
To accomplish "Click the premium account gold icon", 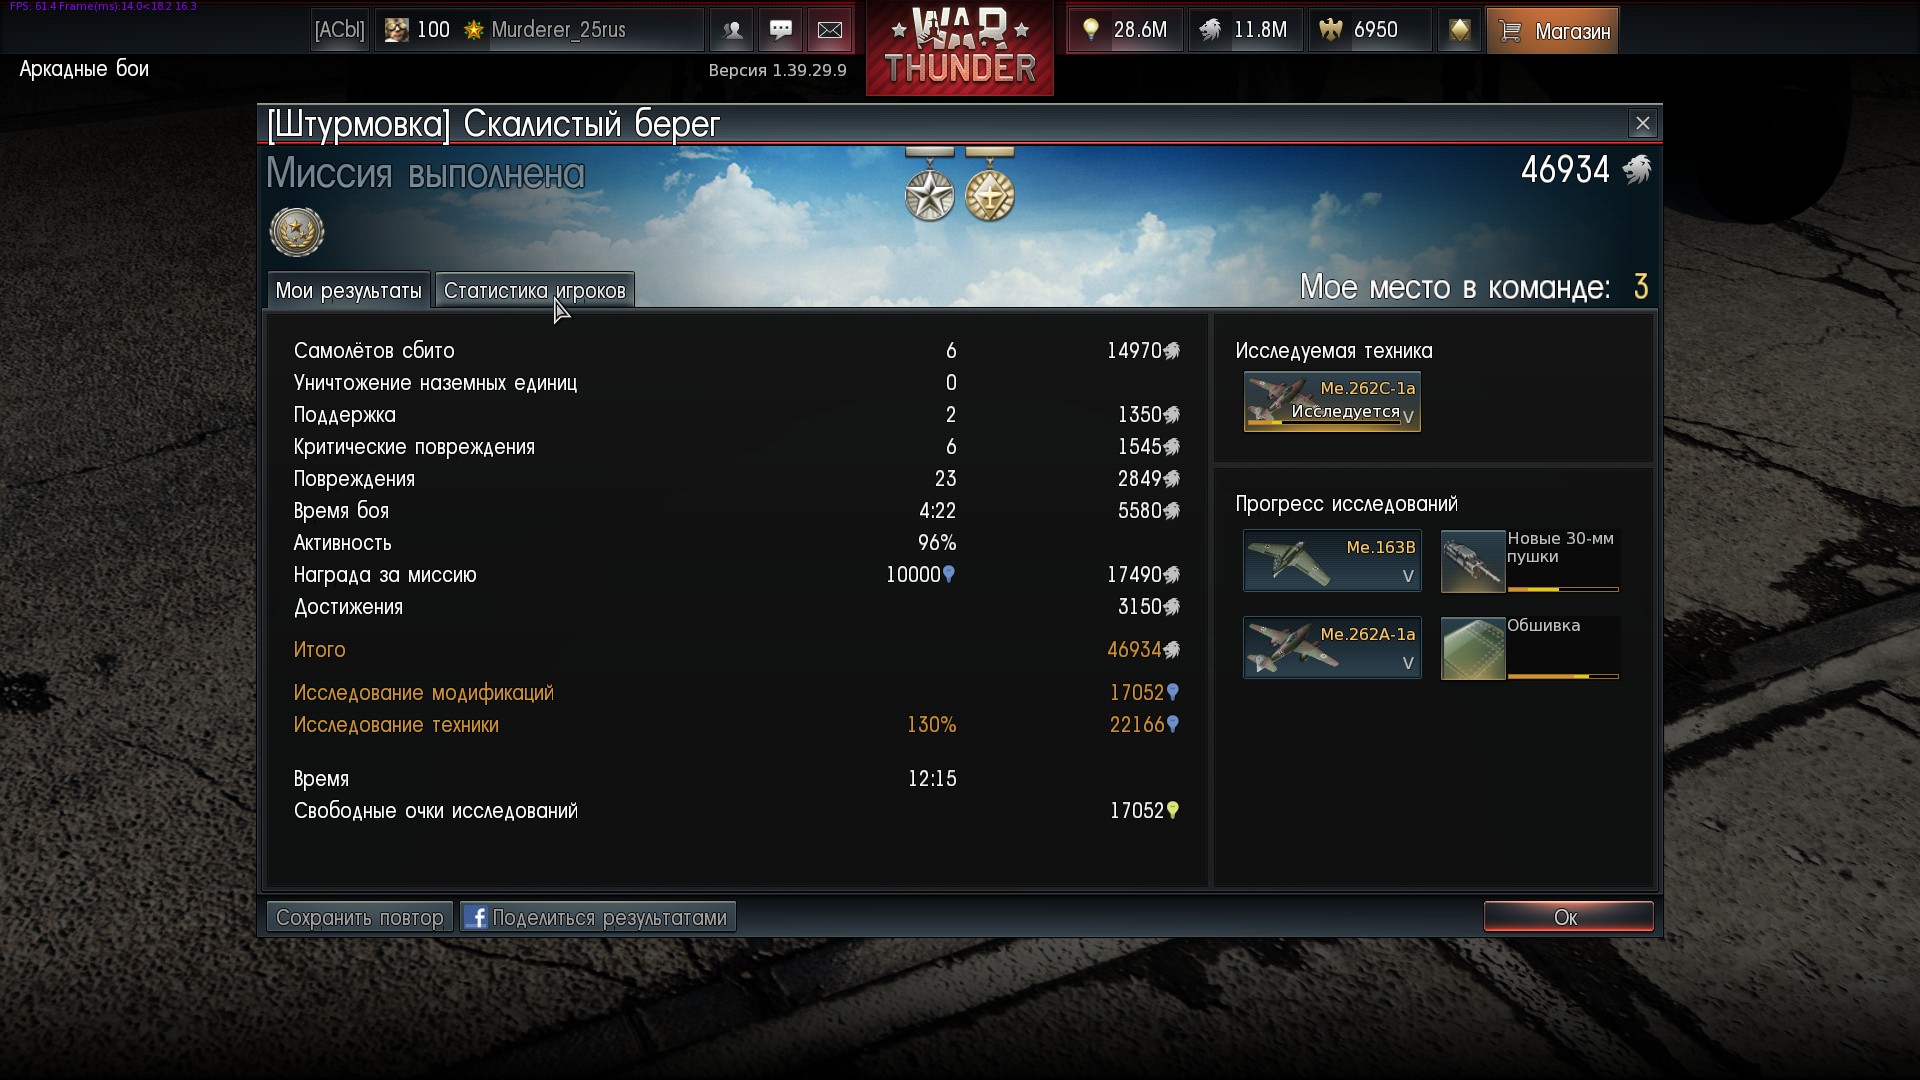I will pos(1459,30).
